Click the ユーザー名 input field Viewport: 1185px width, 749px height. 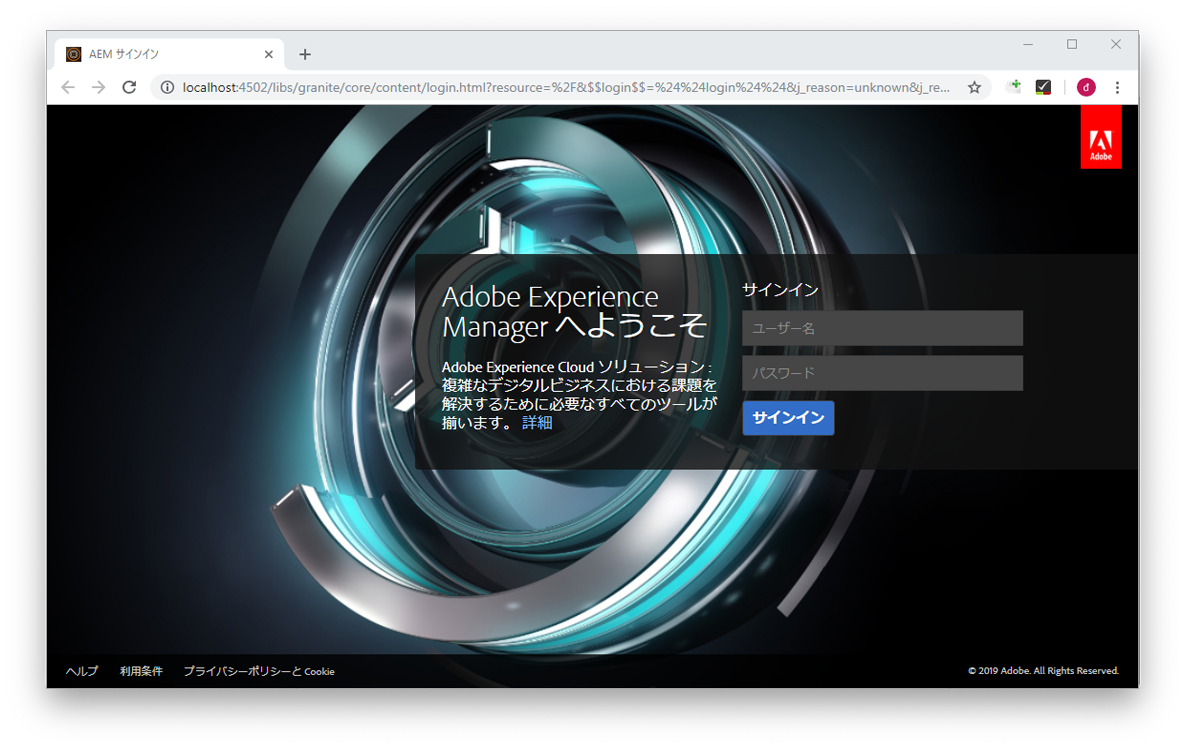pos(882,328)
